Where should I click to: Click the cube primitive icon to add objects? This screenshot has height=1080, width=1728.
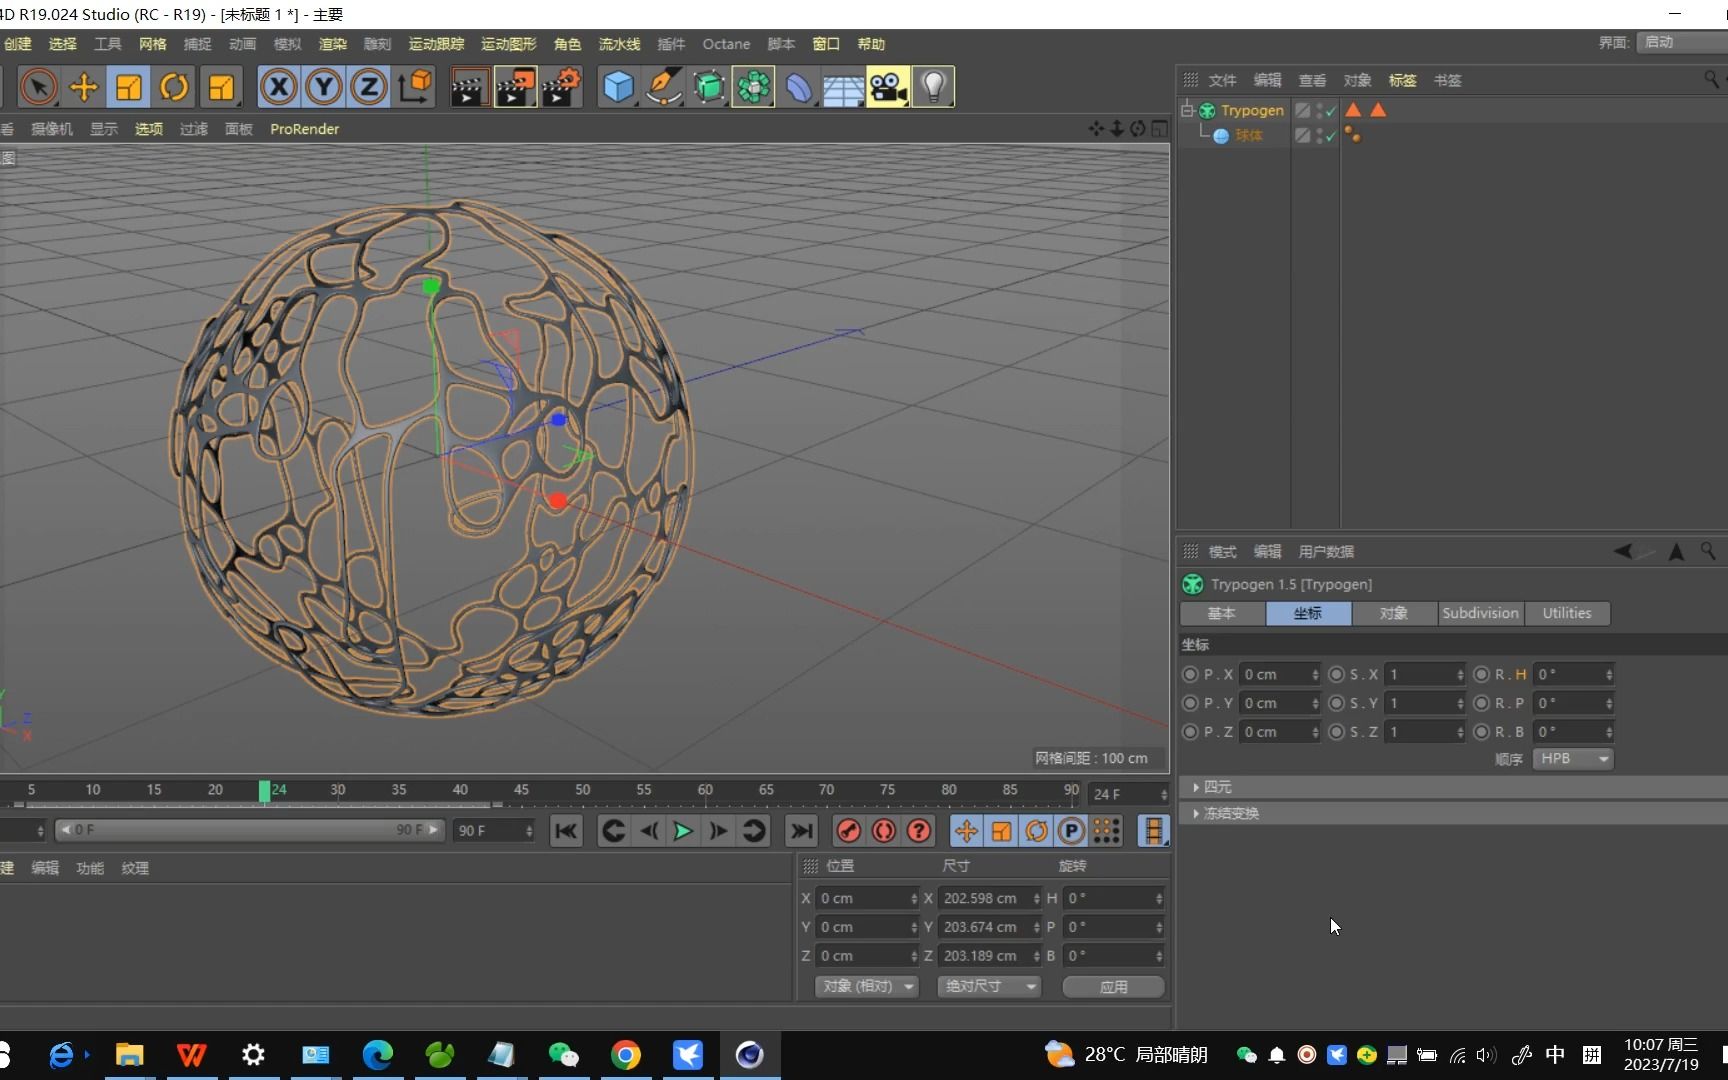tap(618, 87)
